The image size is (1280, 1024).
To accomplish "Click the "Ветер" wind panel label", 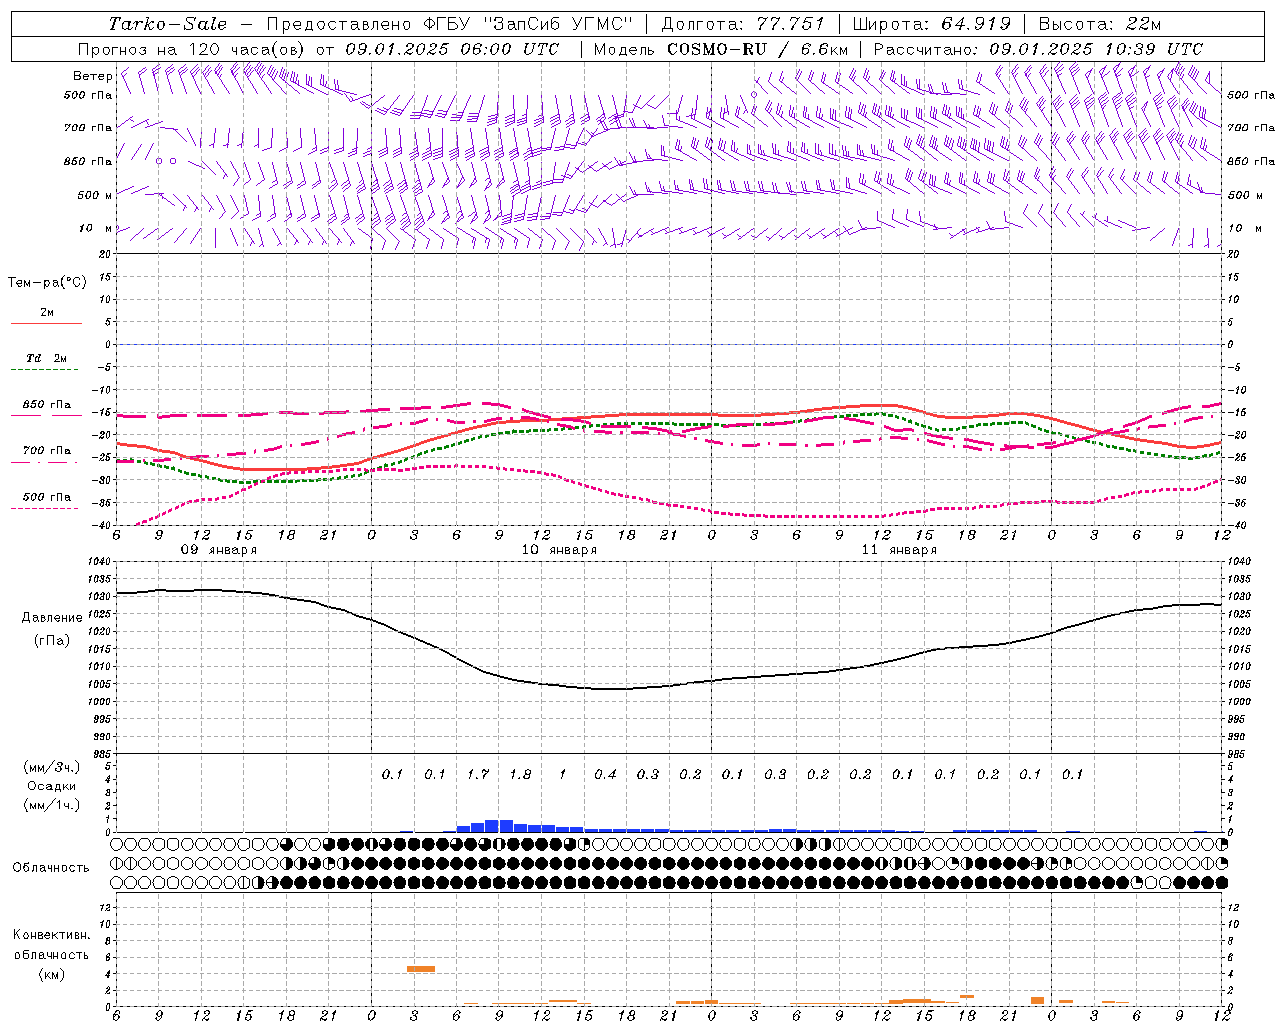I will coord(92,76).
